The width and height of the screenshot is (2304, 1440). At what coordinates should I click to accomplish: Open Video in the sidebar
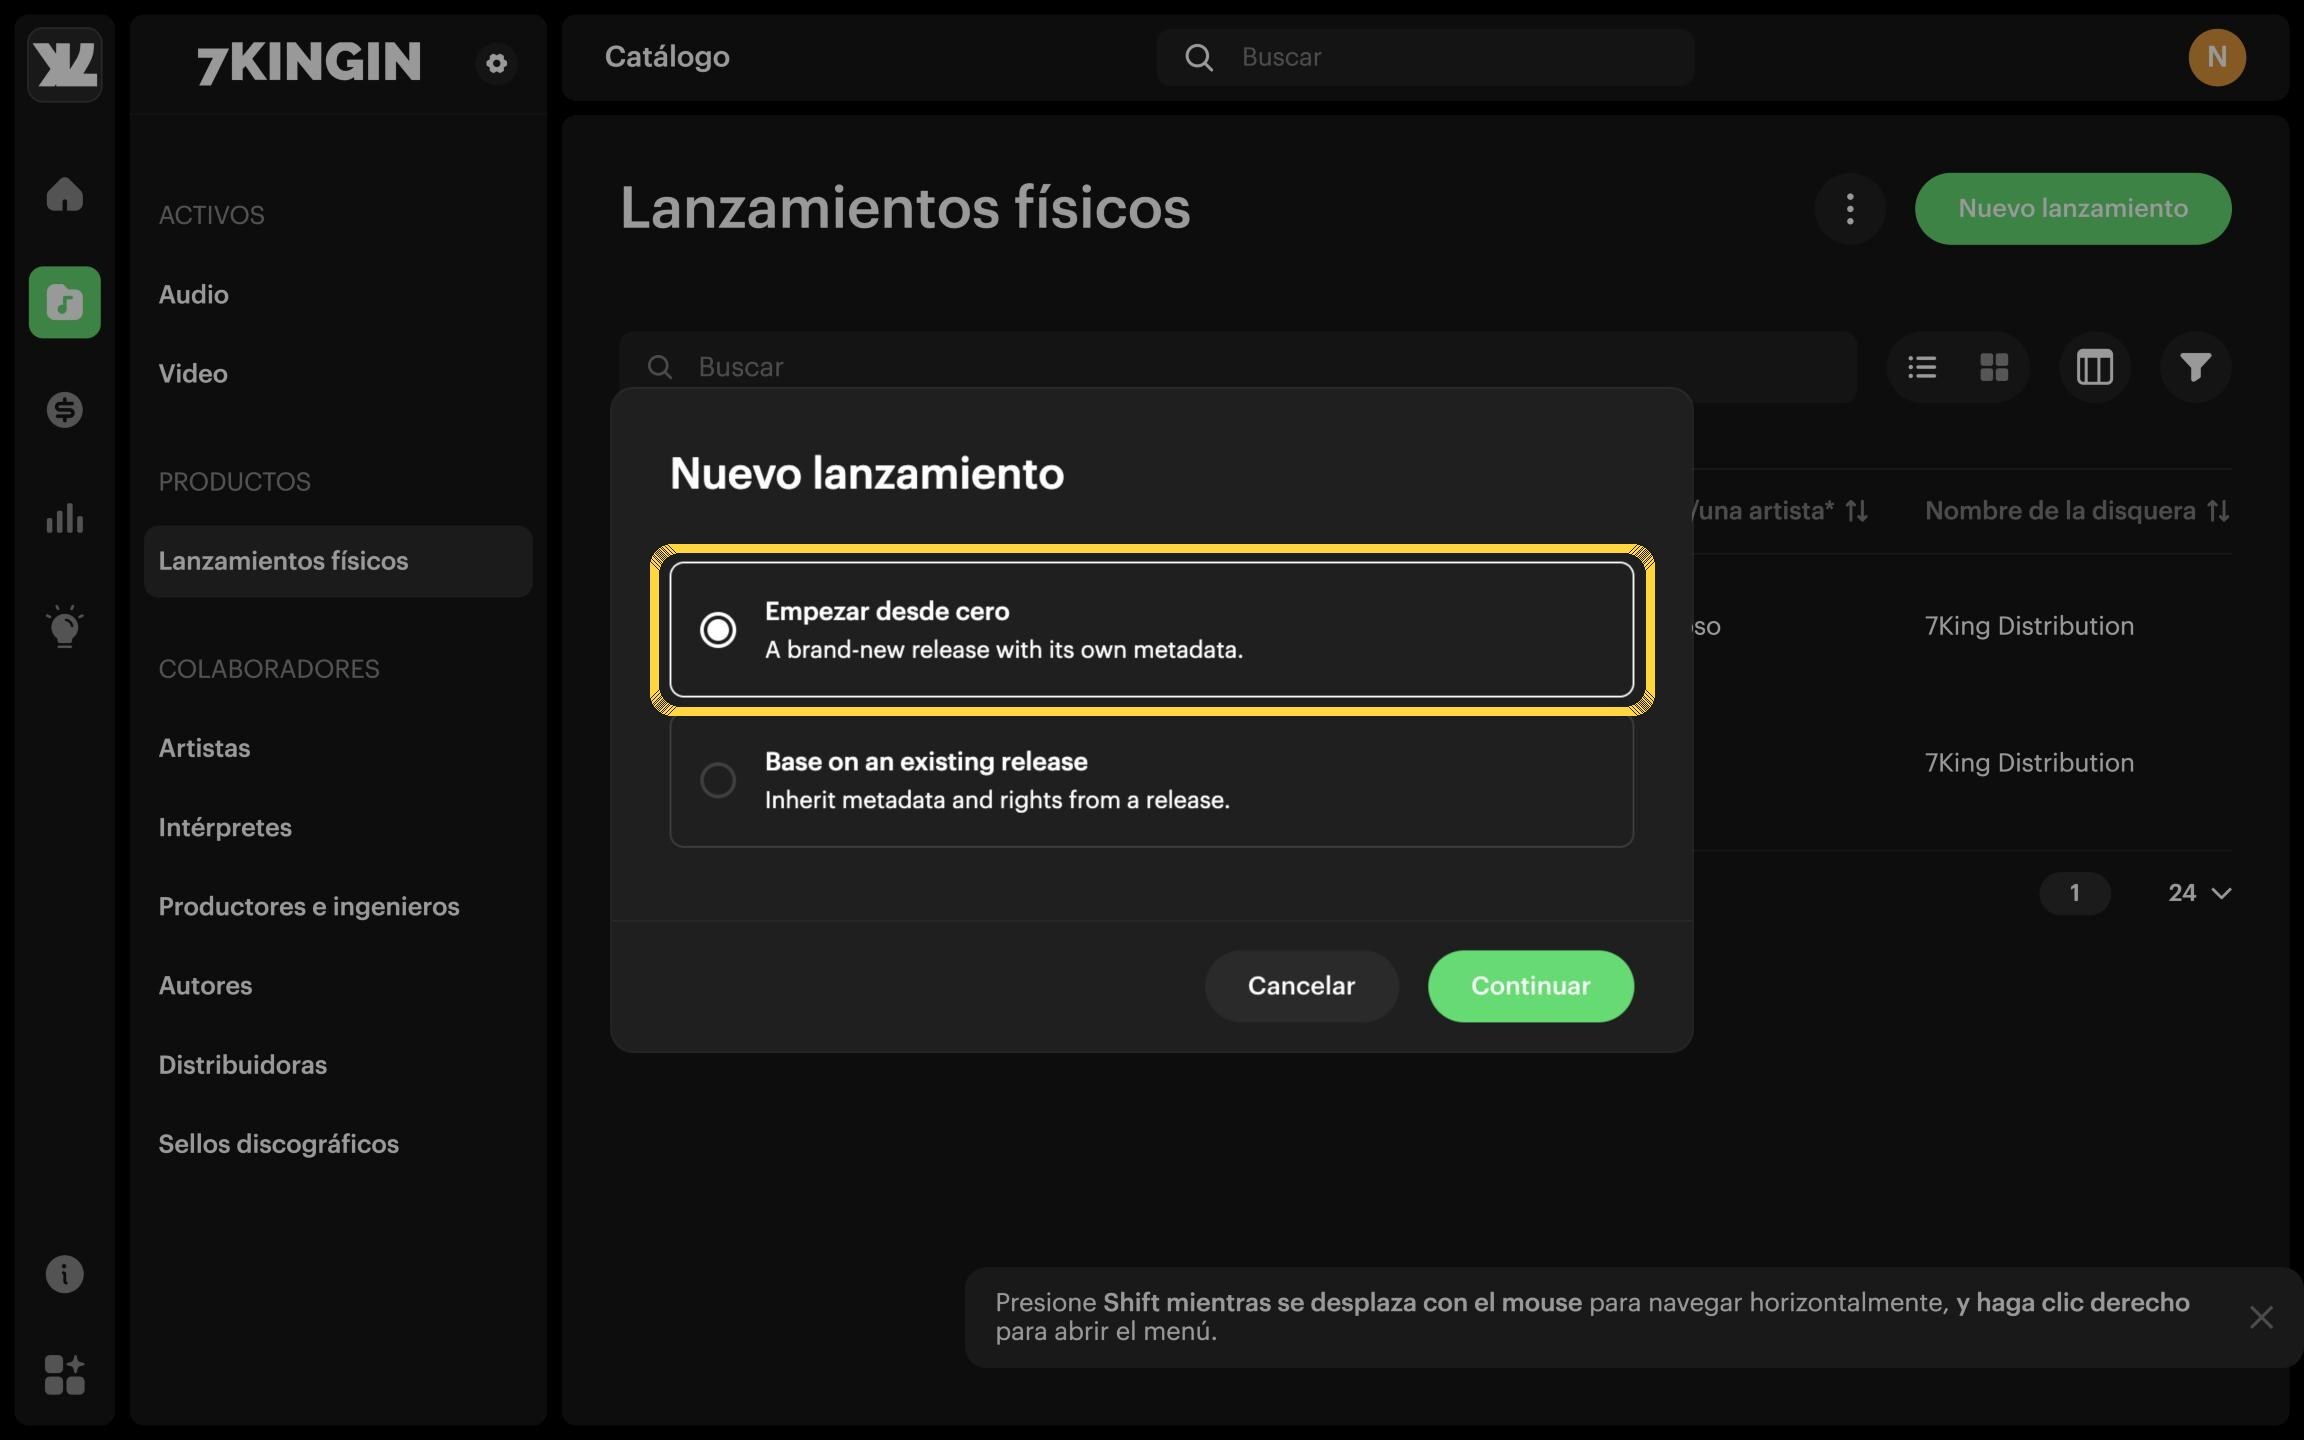click(x=193, y=373)
